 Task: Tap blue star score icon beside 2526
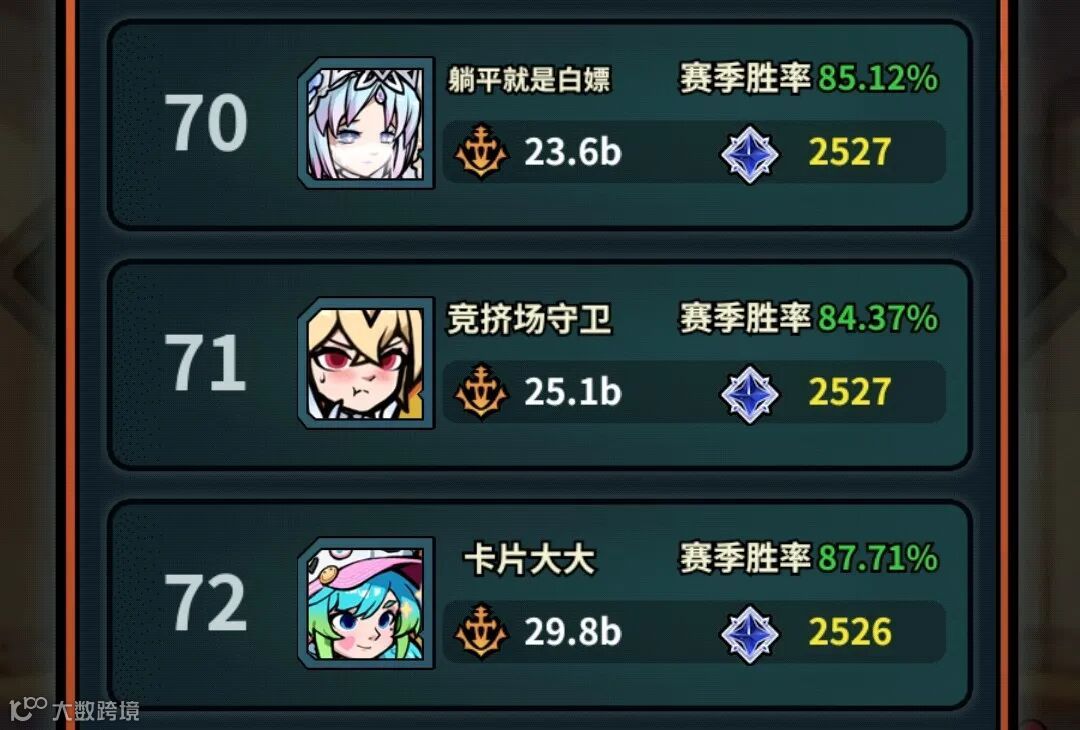click(x=749, y=634)
